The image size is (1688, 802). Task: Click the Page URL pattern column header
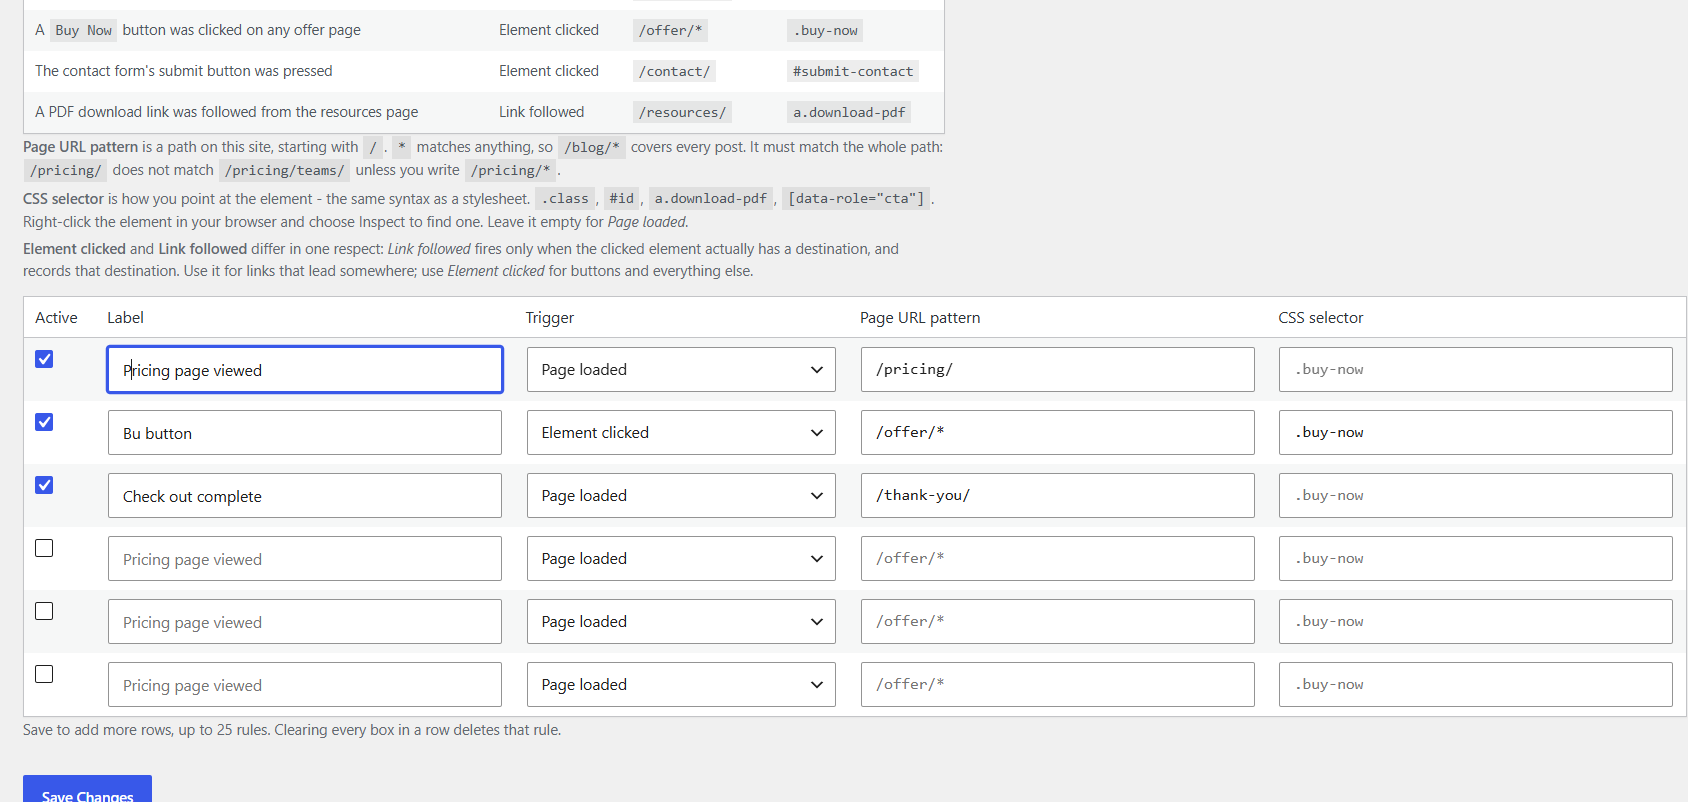920,318
